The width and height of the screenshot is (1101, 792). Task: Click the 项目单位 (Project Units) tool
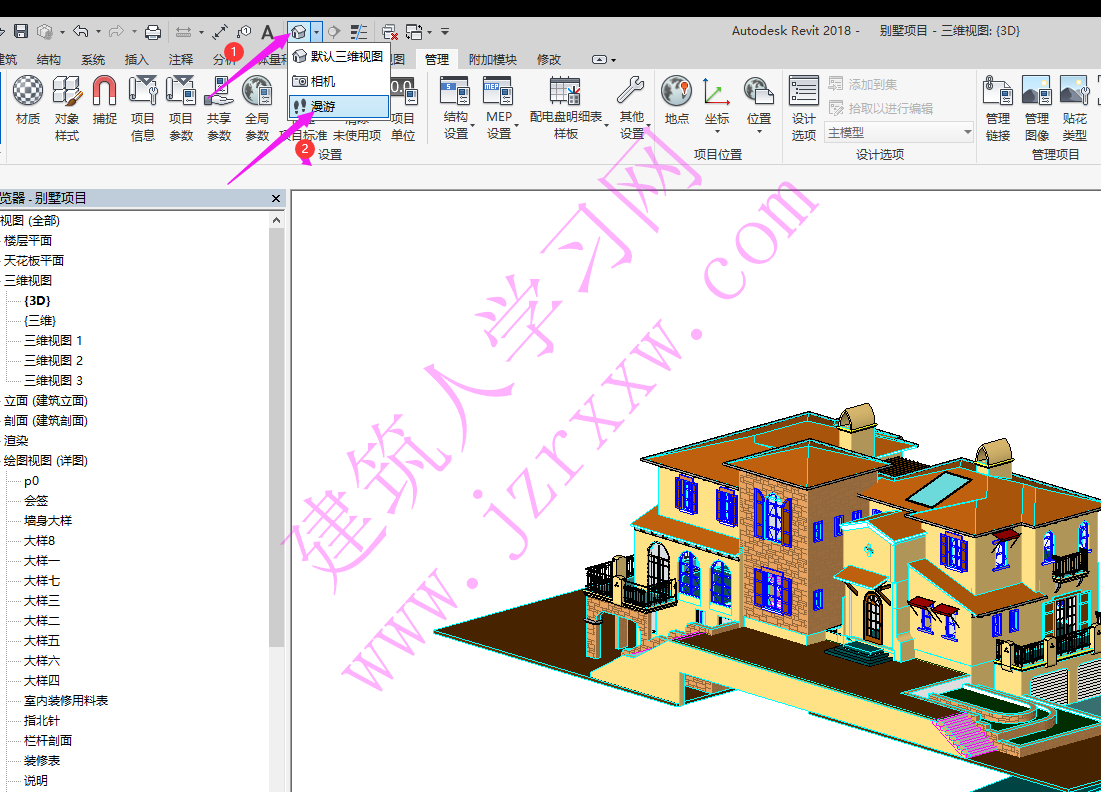click(x=404, y=109)
